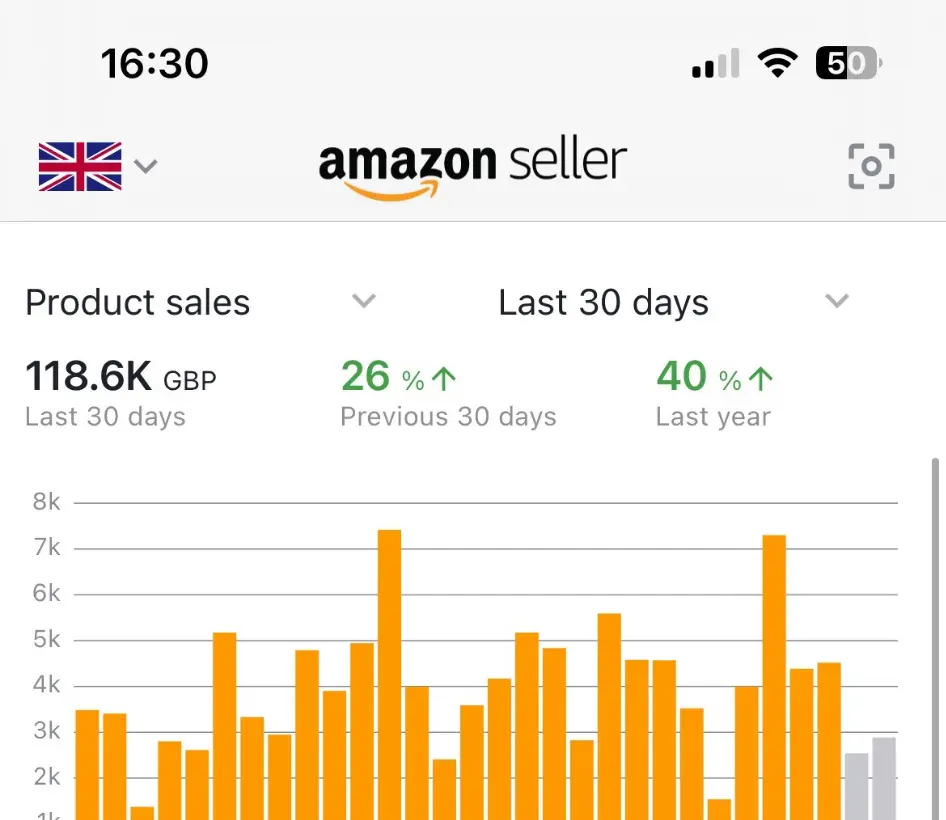The image size is (946, 820).
Task: Click the UK flag marketplace icon
Action: (80, 166)
